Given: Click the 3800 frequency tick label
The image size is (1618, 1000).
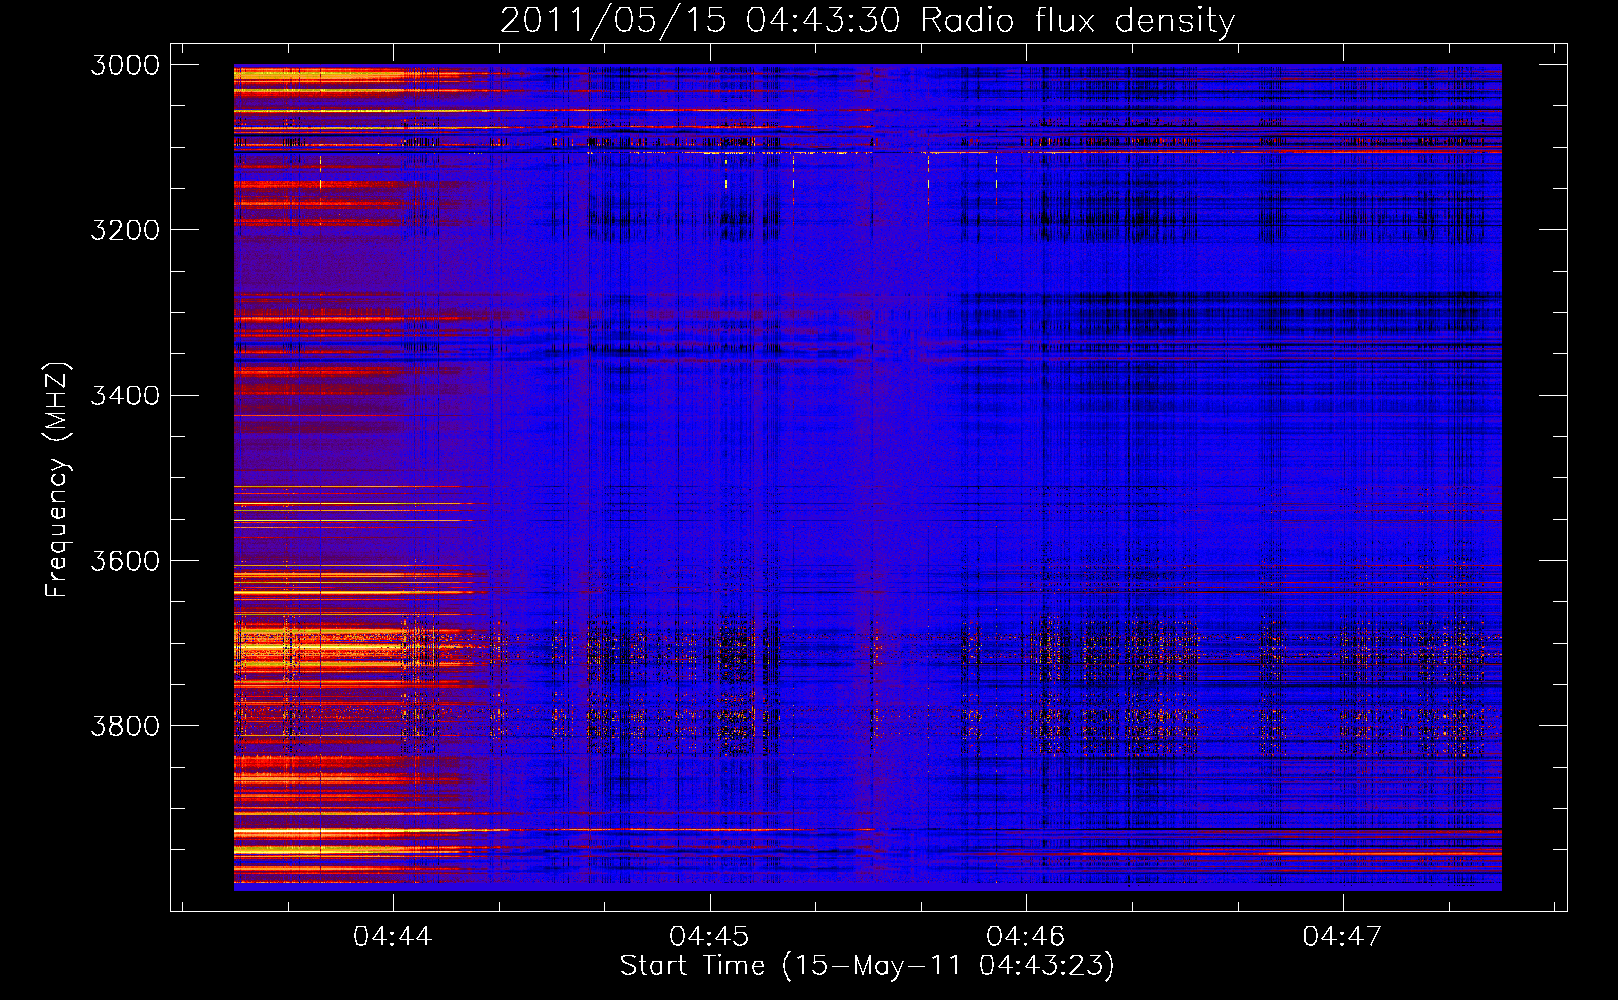Looking at the screenshot, I should coord(125,725).
